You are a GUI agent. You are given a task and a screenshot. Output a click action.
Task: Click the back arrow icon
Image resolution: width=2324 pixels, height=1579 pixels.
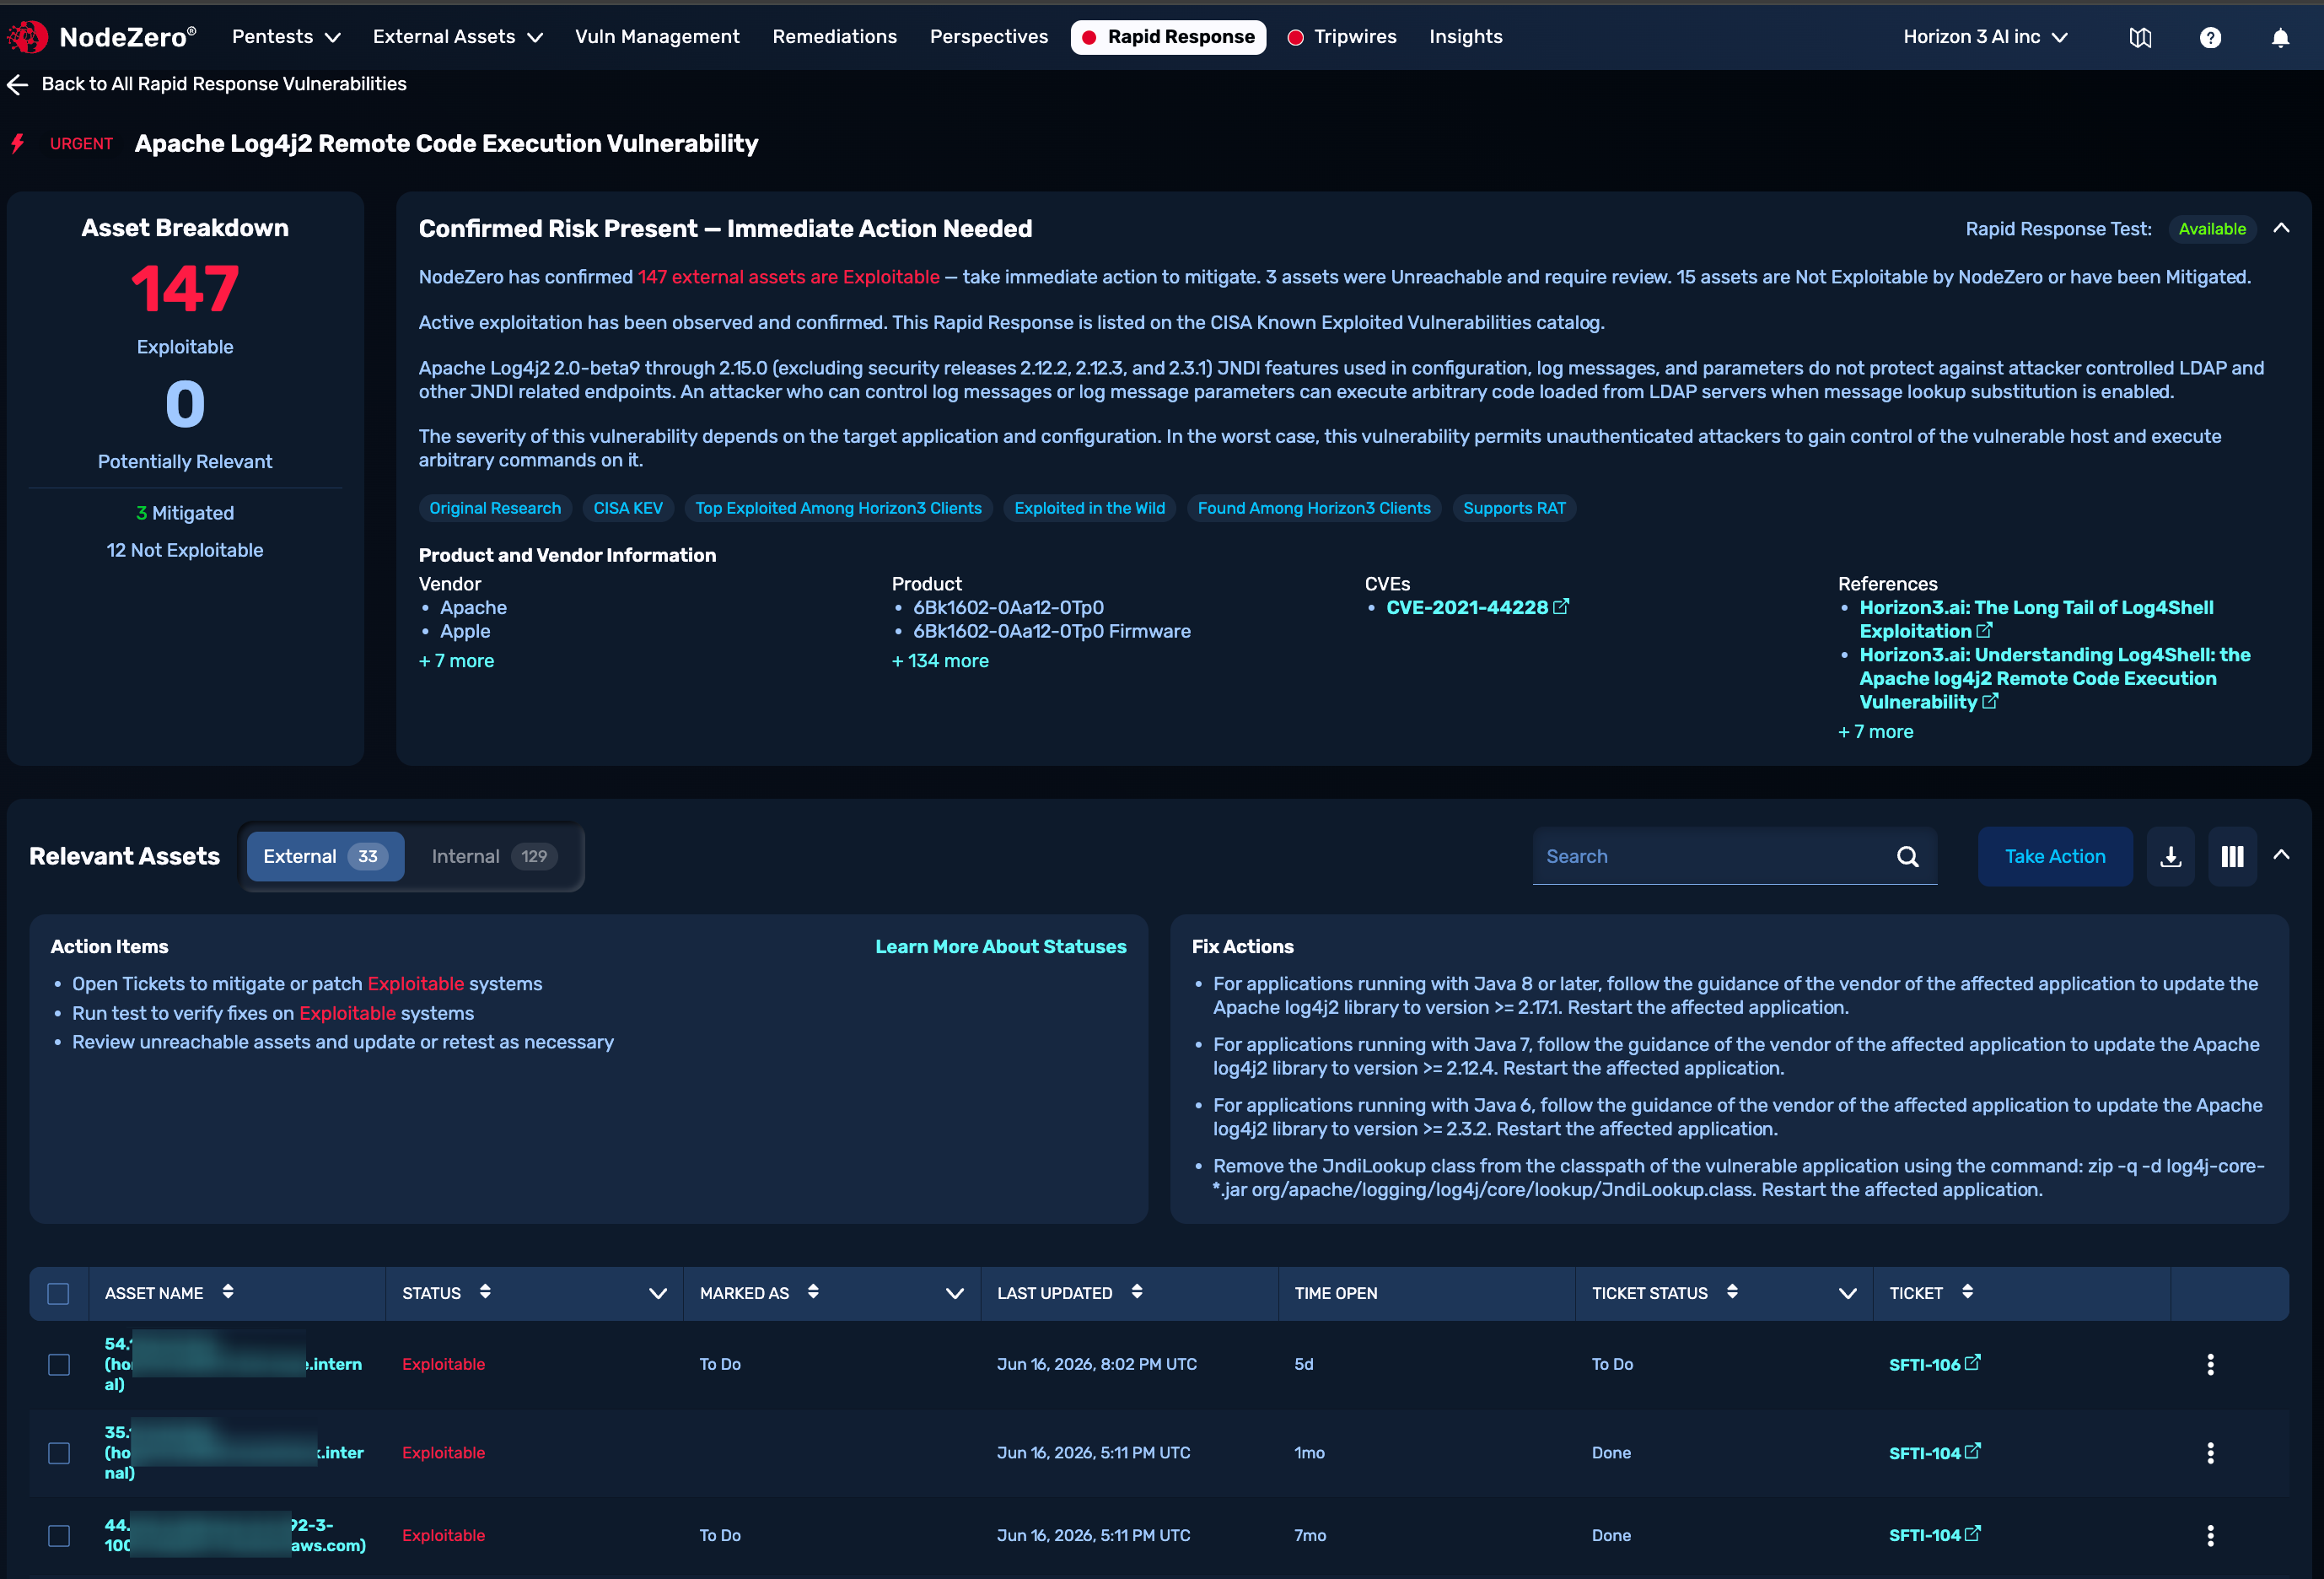point(18,84)
